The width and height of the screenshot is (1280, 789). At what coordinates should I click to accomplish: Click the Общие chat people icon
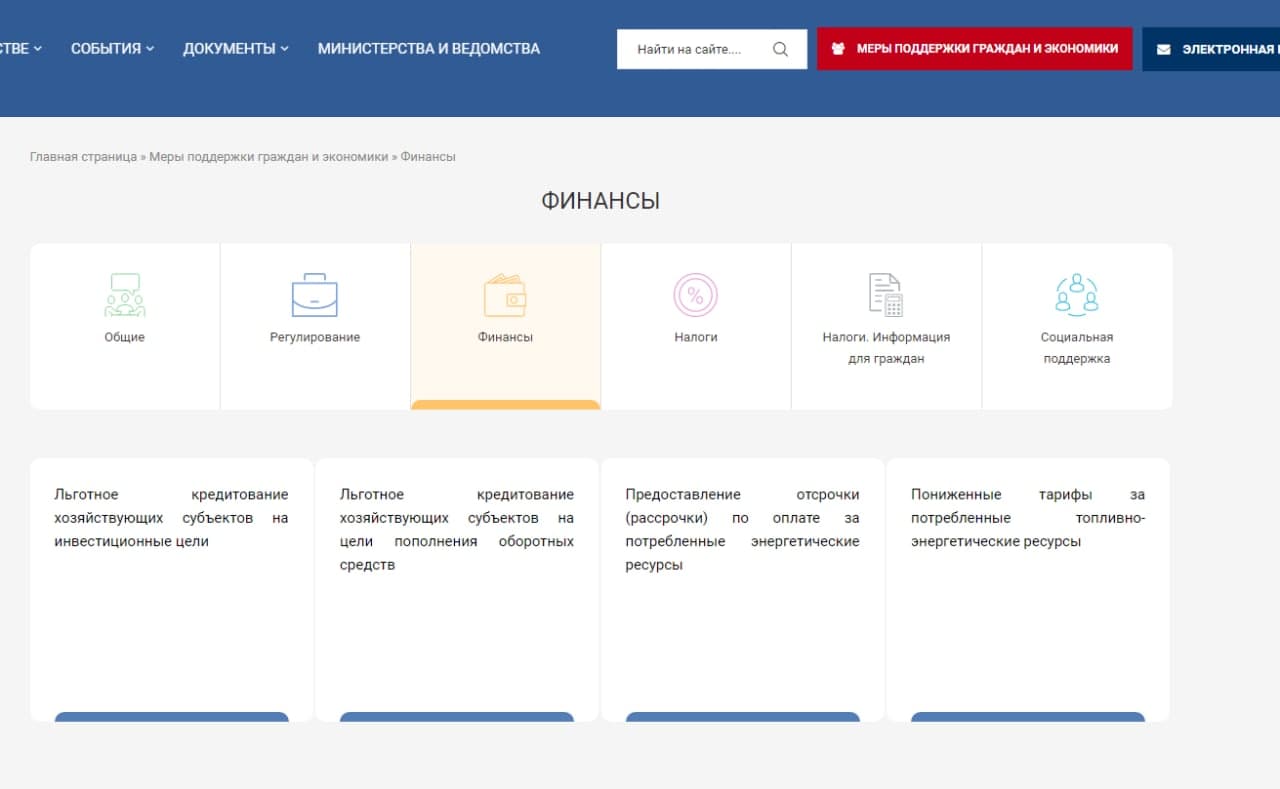tap(125, 295)
